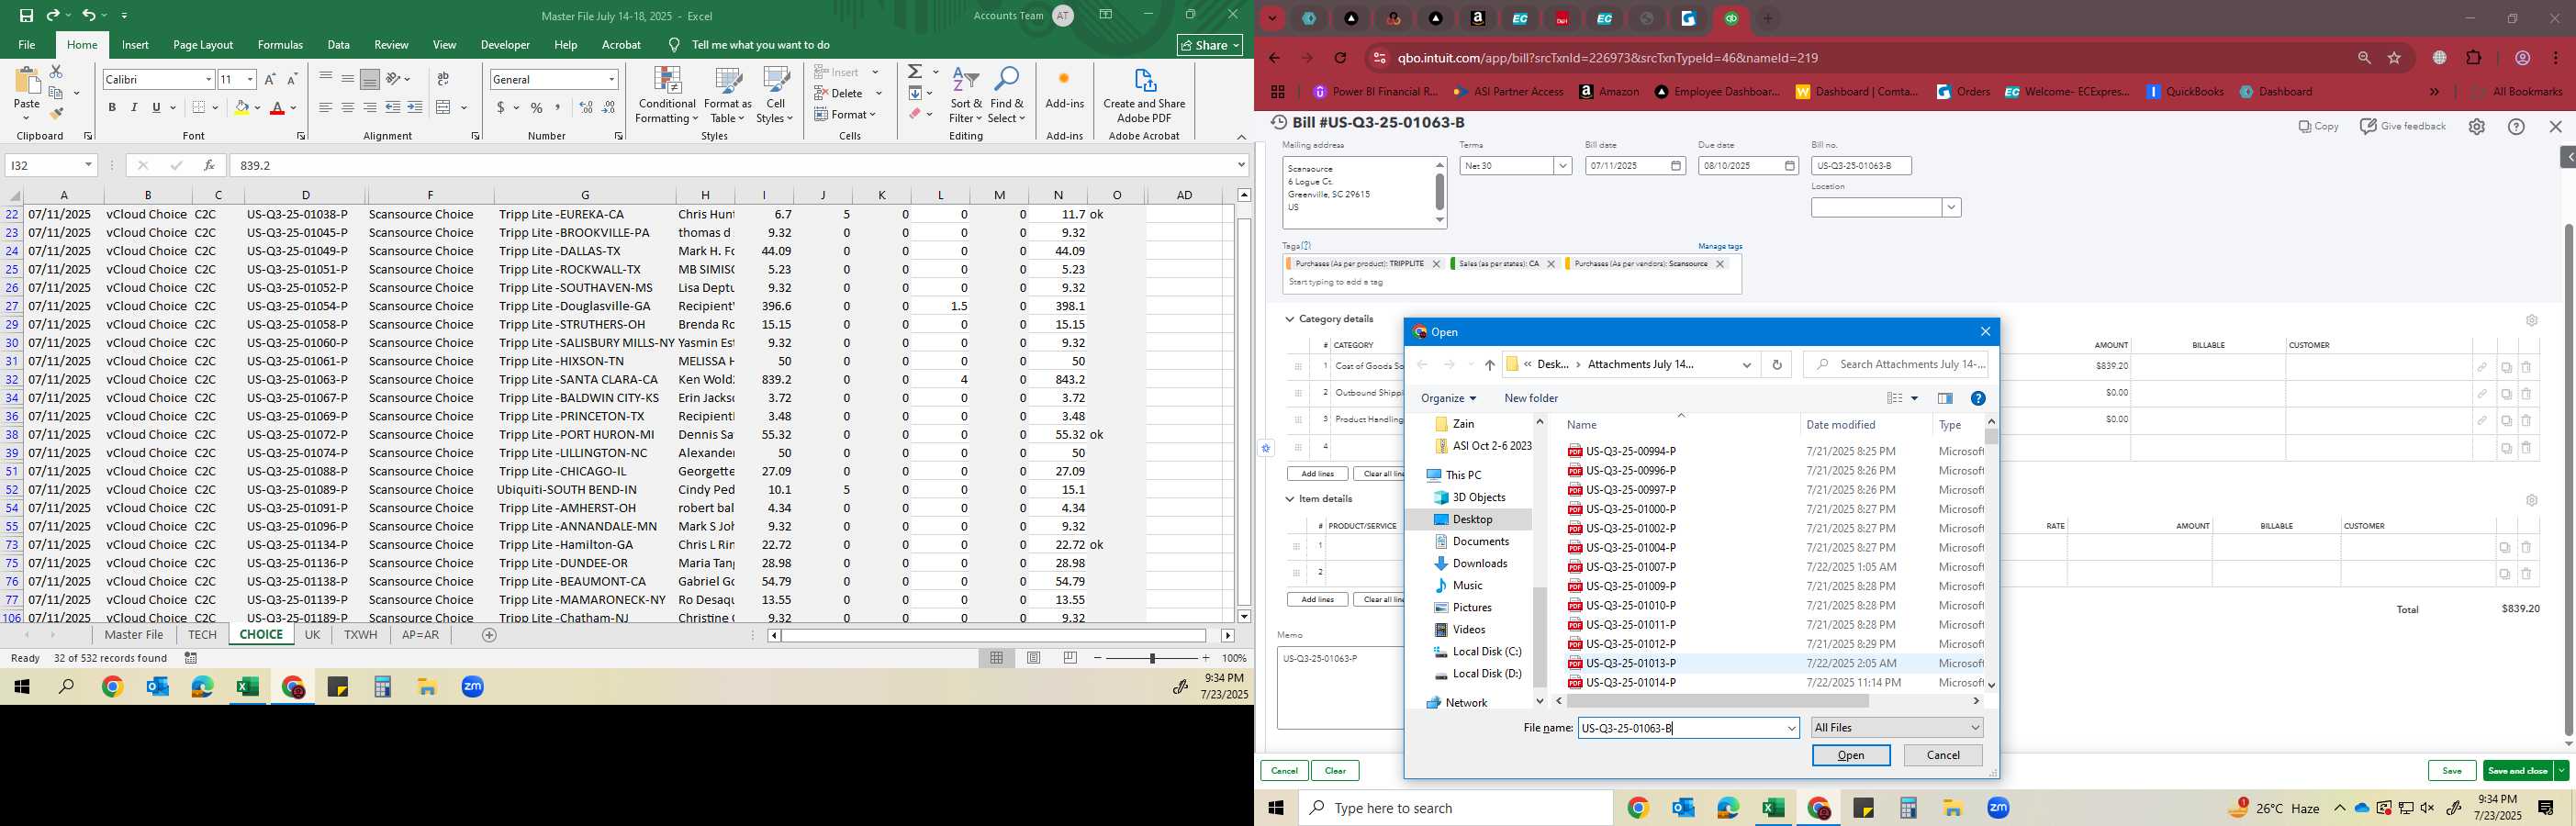2576x826 pixels.
Task: Click refresh icon in Open dialog
Action: coord(1777,365)
